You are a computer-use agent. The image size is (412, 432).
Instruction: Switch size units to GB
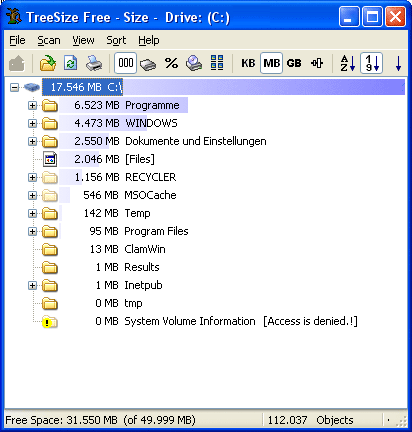point(294,63)
